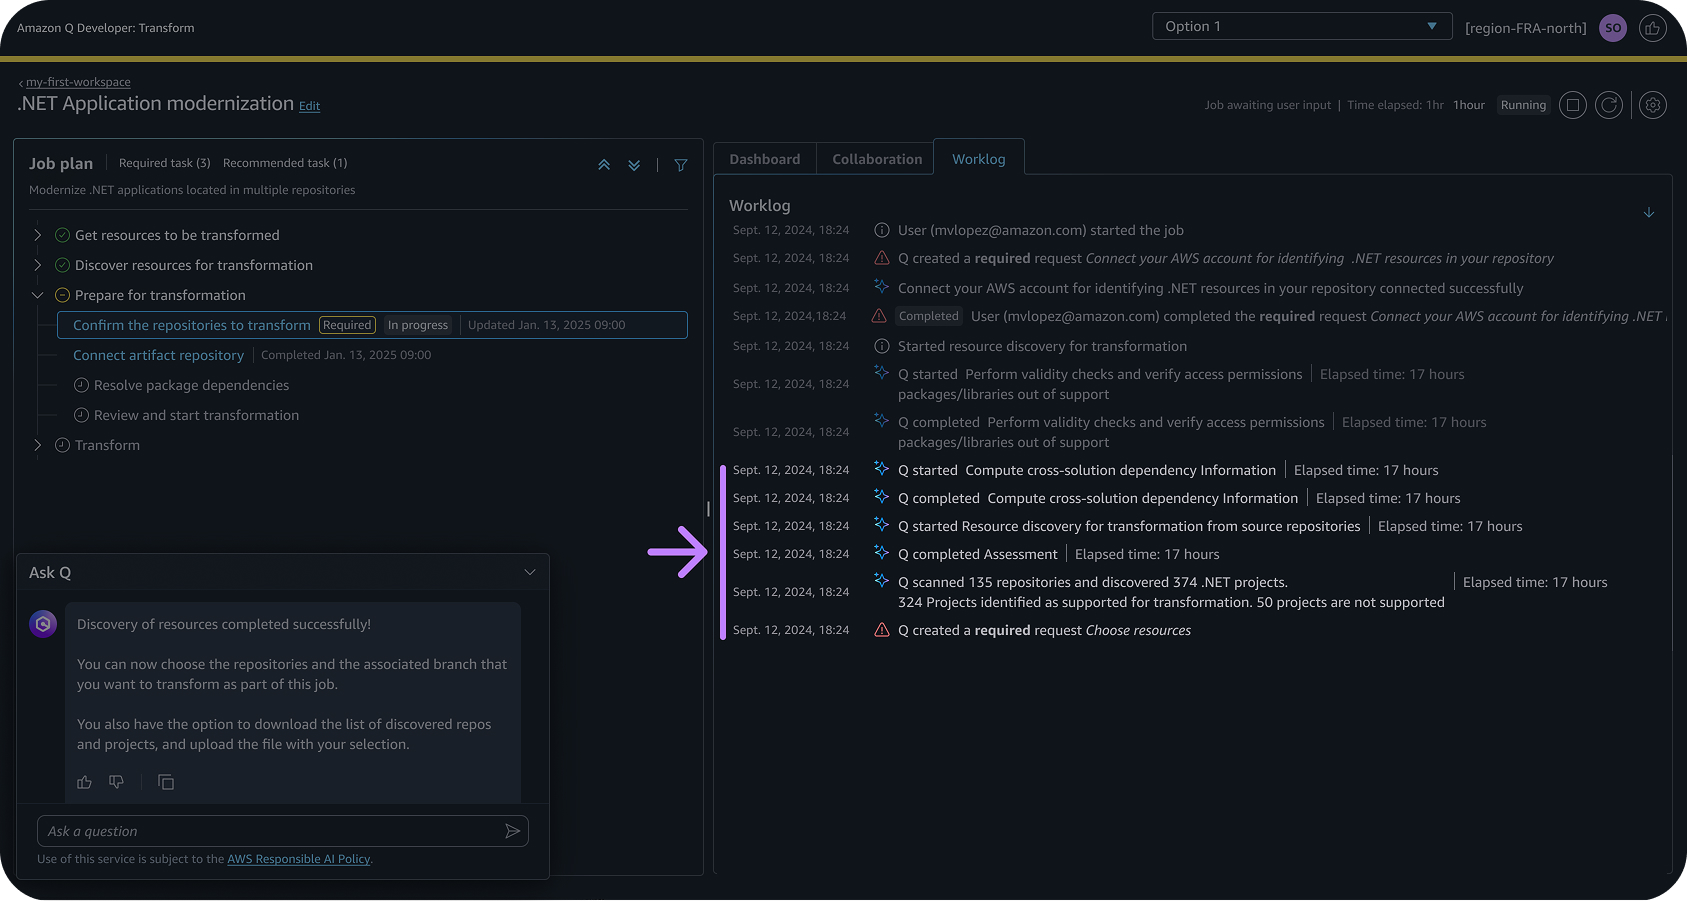The width and height of the screenshot is (1687, 901).
Task: Like the Ask Q response with thumbs up
Action: (84, 782)
